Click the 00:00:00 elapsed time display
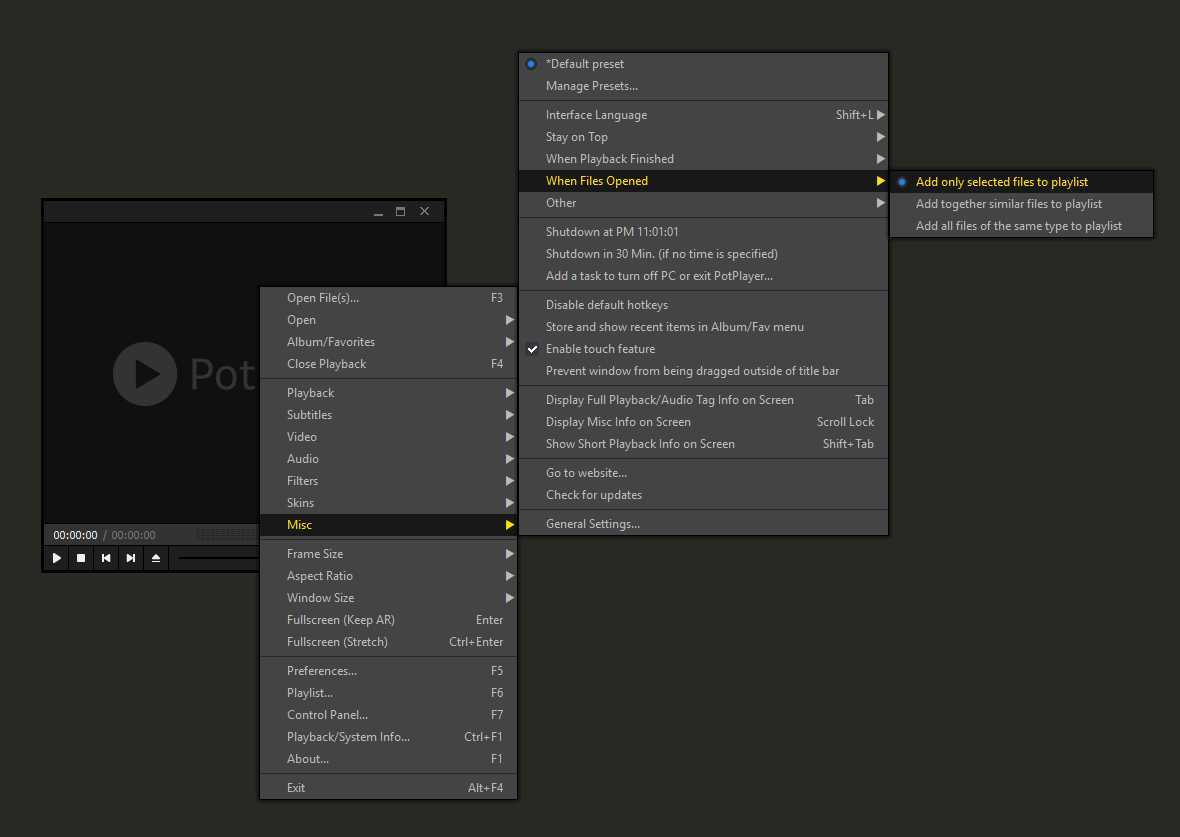1180x837 pixels. point(75,535)
